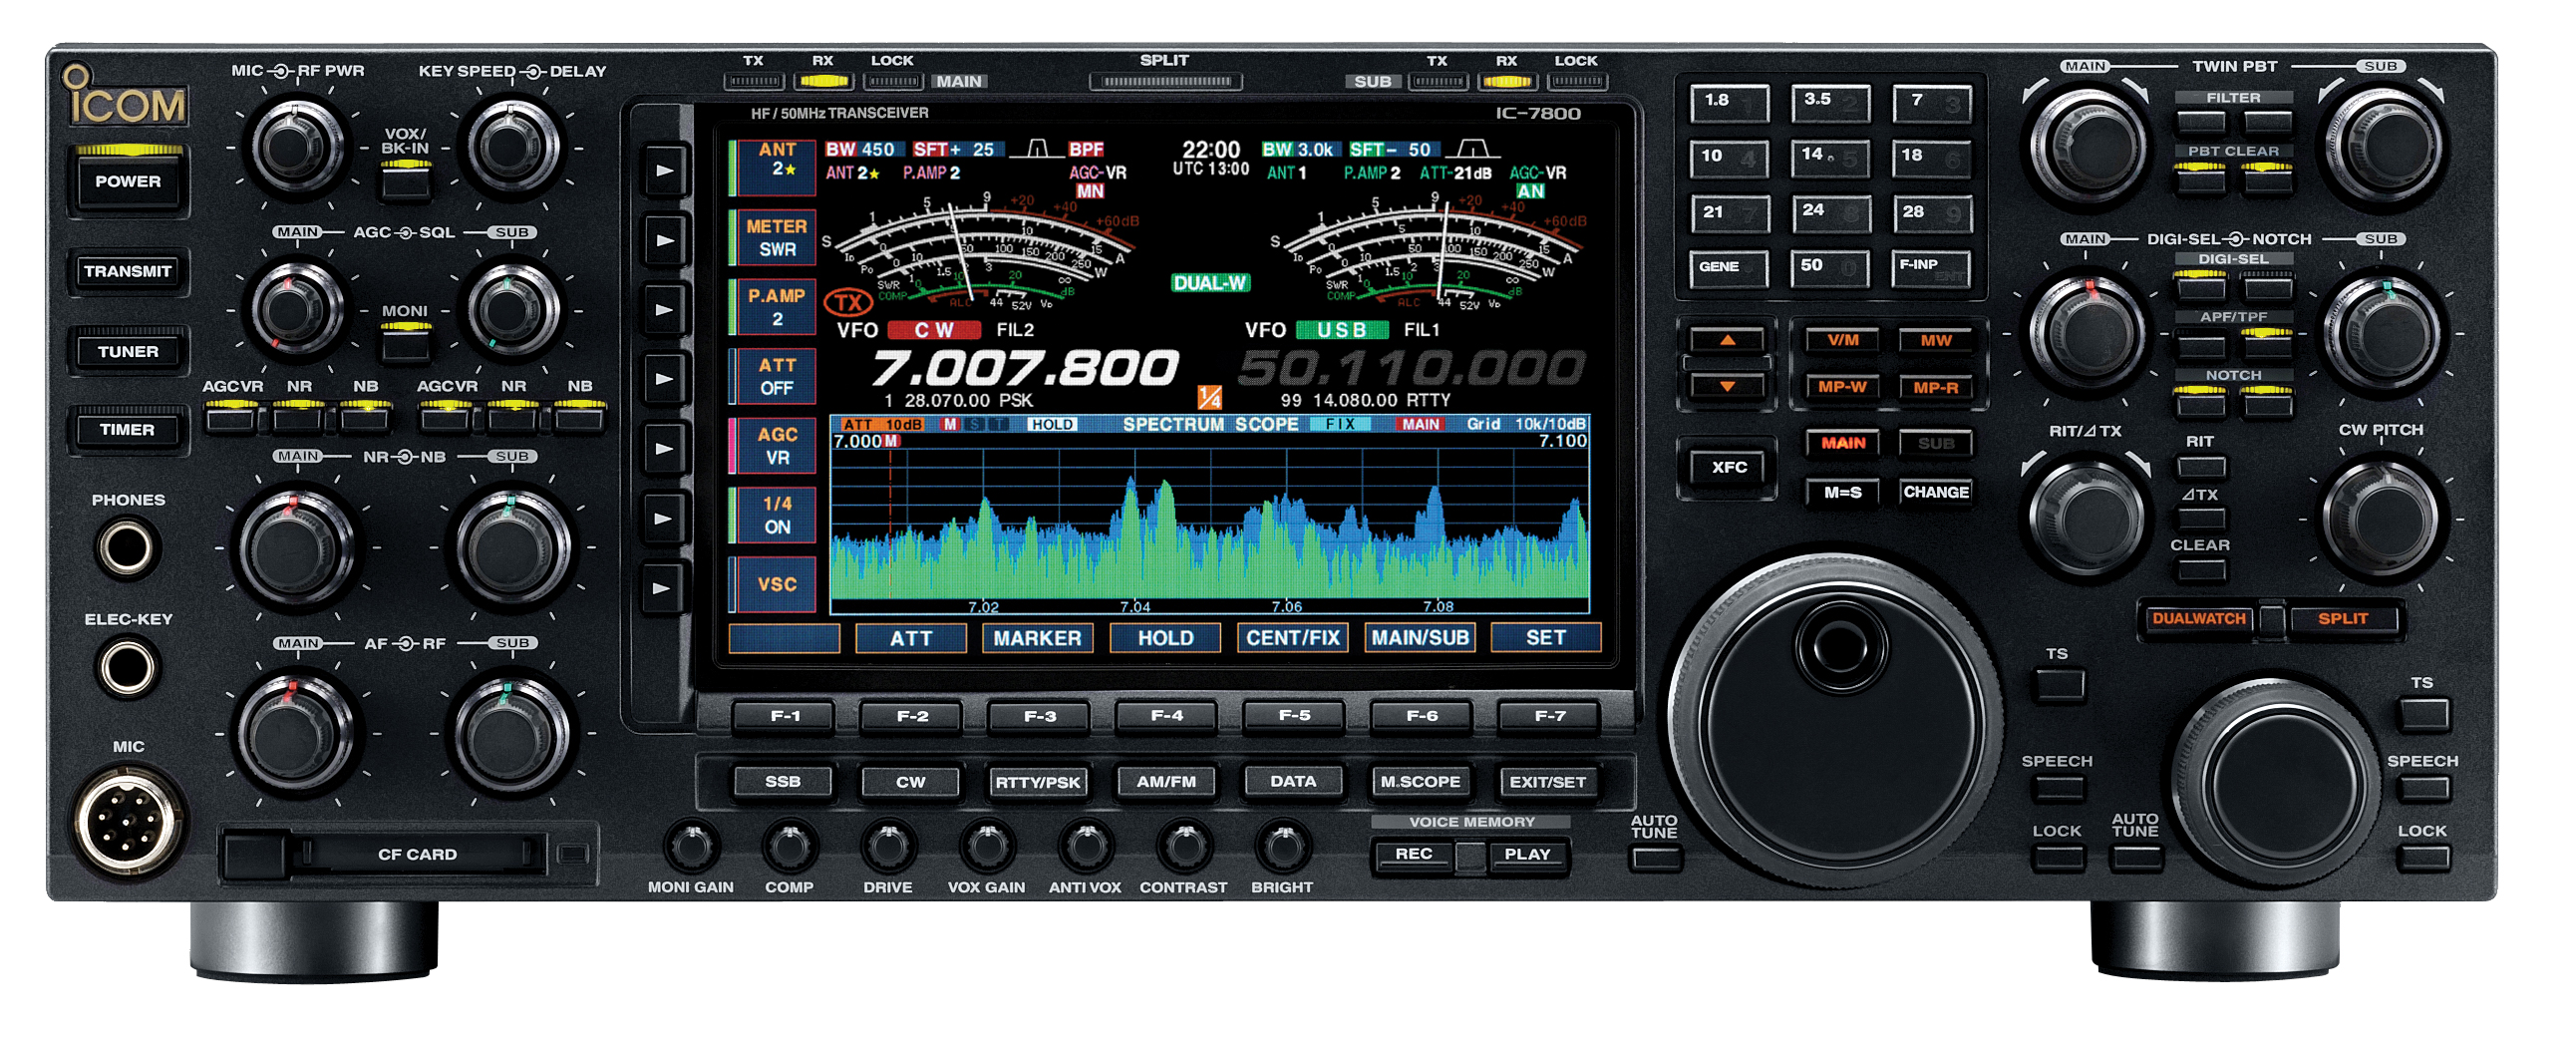
Task: Hit the F-7 function key
Action: click(x=1550, y=717)
